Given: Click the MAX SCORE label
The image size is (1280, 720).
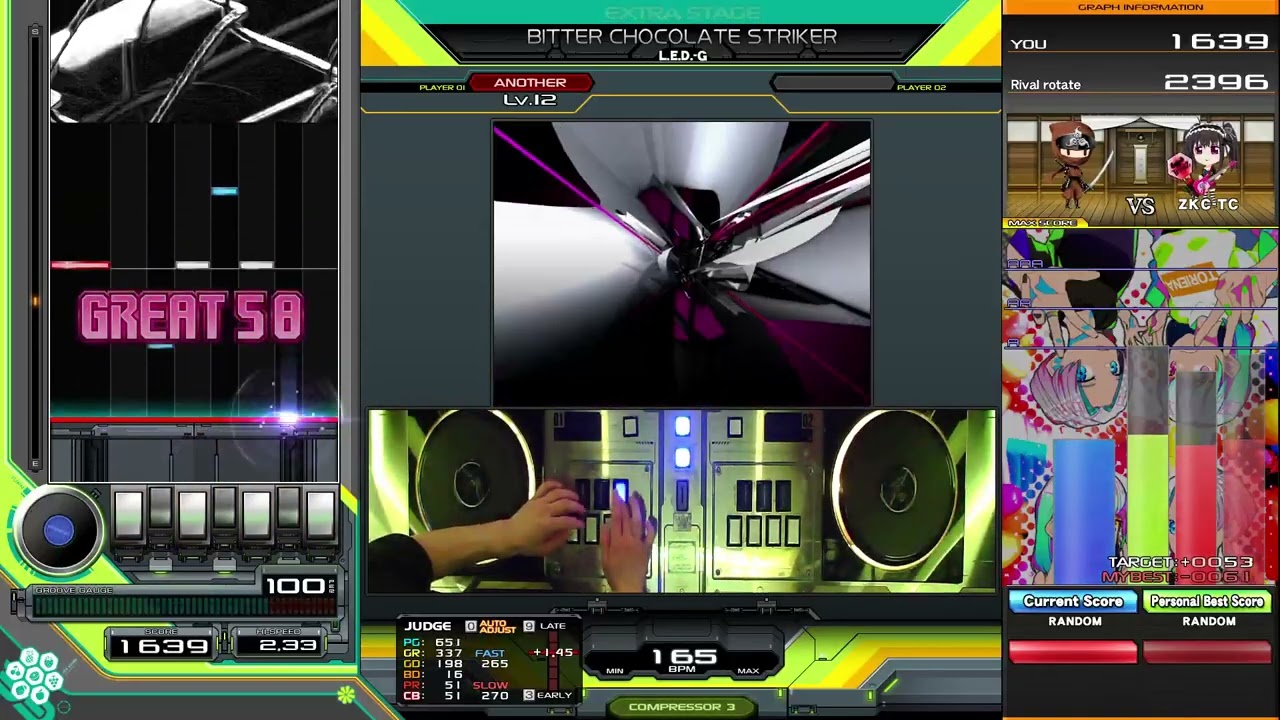Looking at the screenshot, I should tap(1042, 223).
